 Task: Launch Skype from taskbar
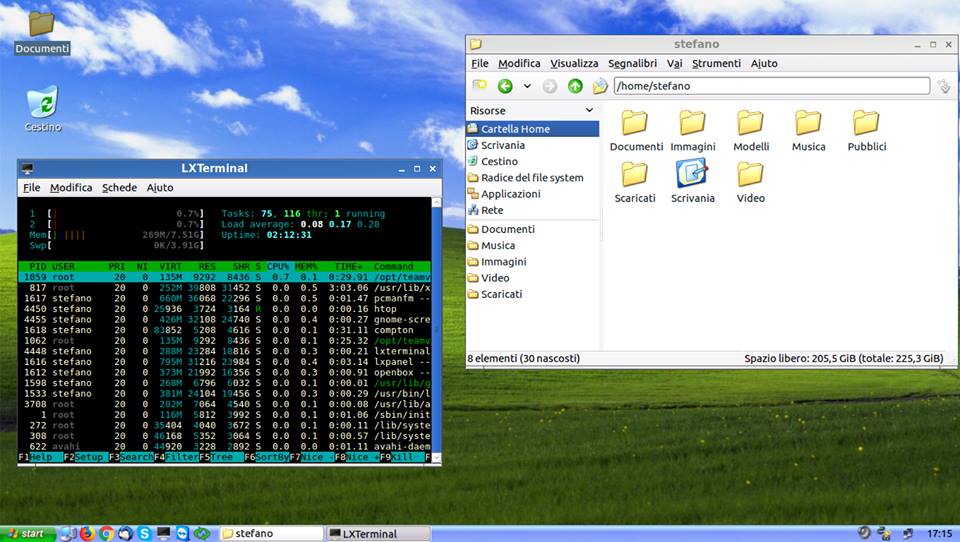point(144,533)
